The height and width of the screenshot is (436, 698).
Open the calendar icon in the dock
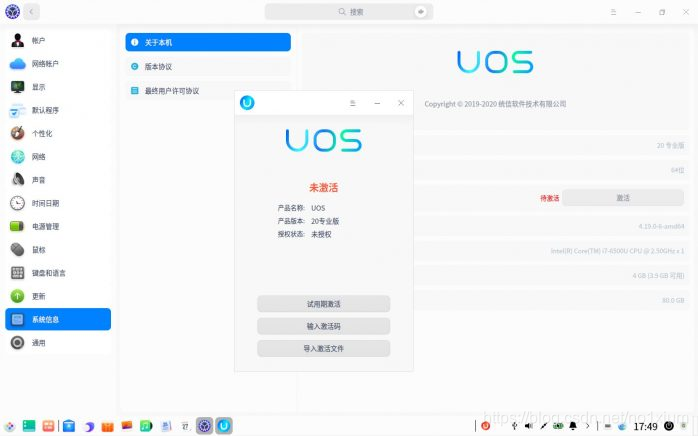[185, 426]
